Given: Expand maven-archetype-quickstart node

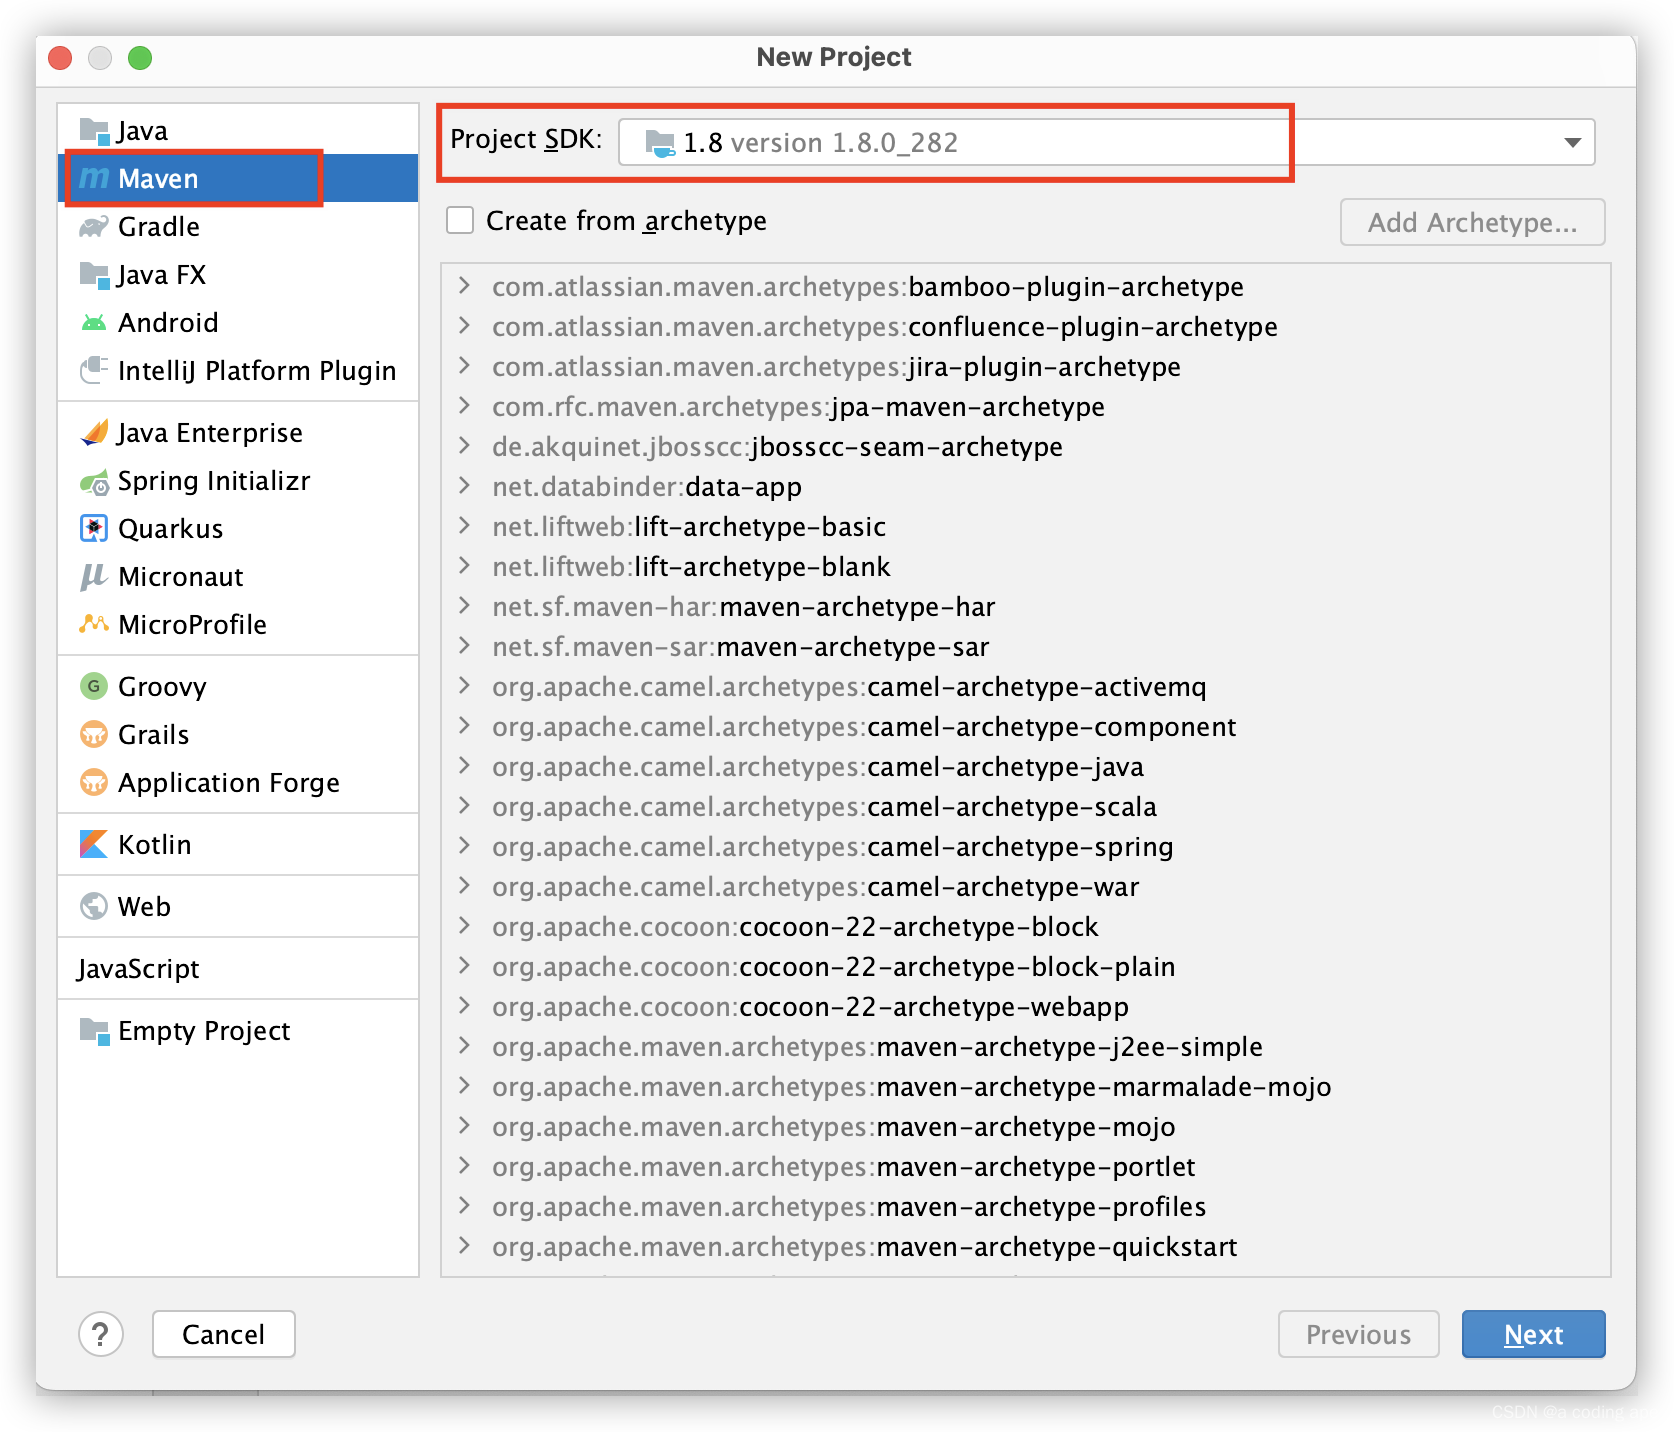Looking at the screenshot, I should point(464,1246).
